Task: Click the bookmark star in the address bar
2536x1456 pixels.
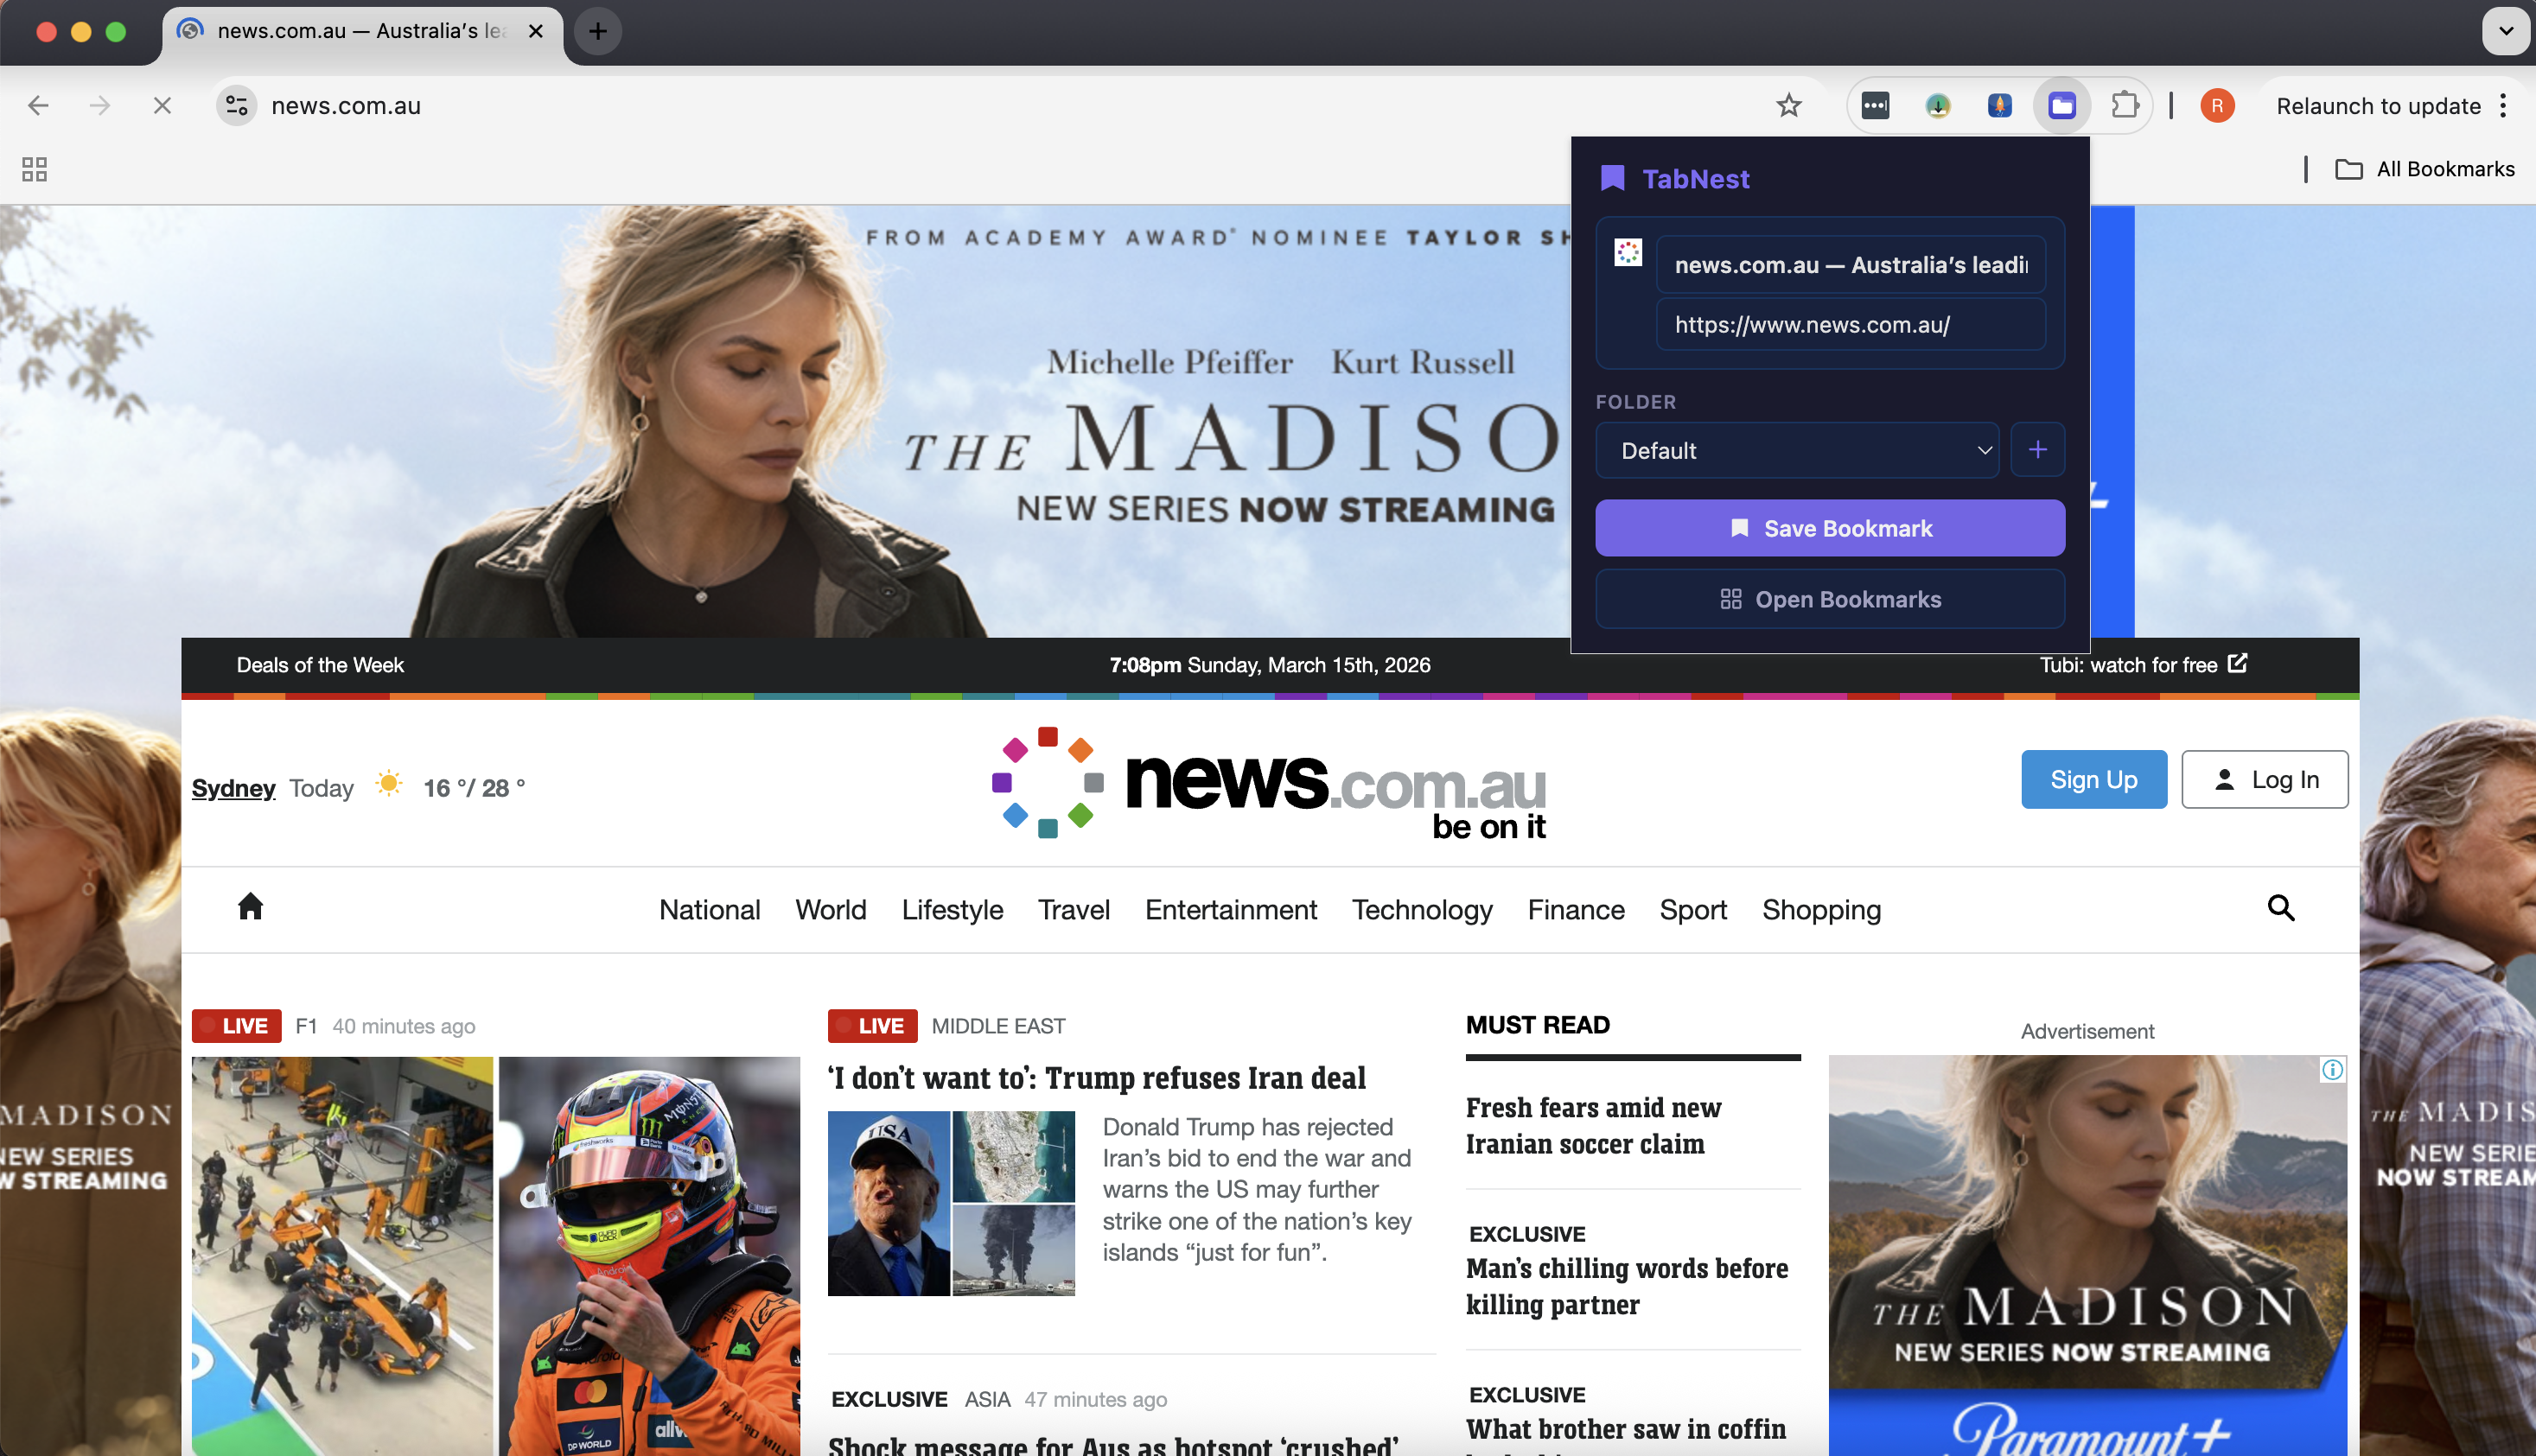Action: point(1789,105)
